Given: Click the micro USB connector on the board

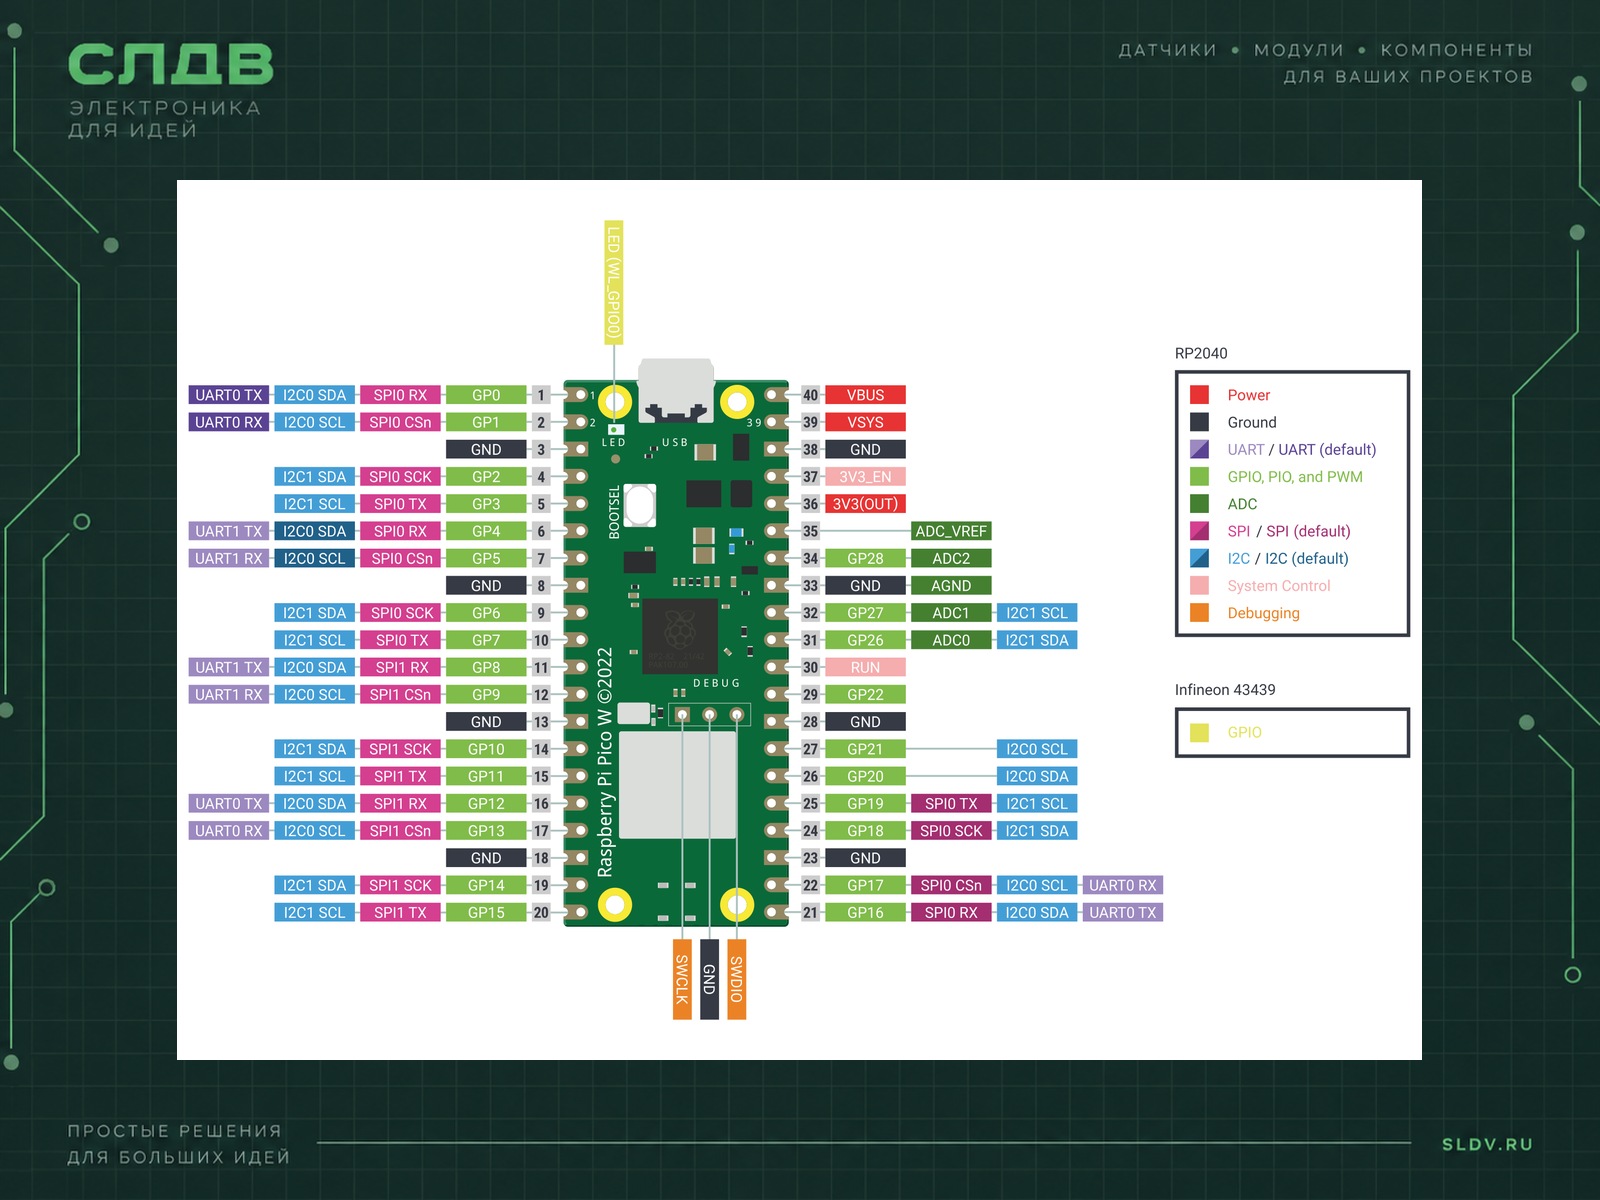Looking at the screenshot, I should pos(676,390).
